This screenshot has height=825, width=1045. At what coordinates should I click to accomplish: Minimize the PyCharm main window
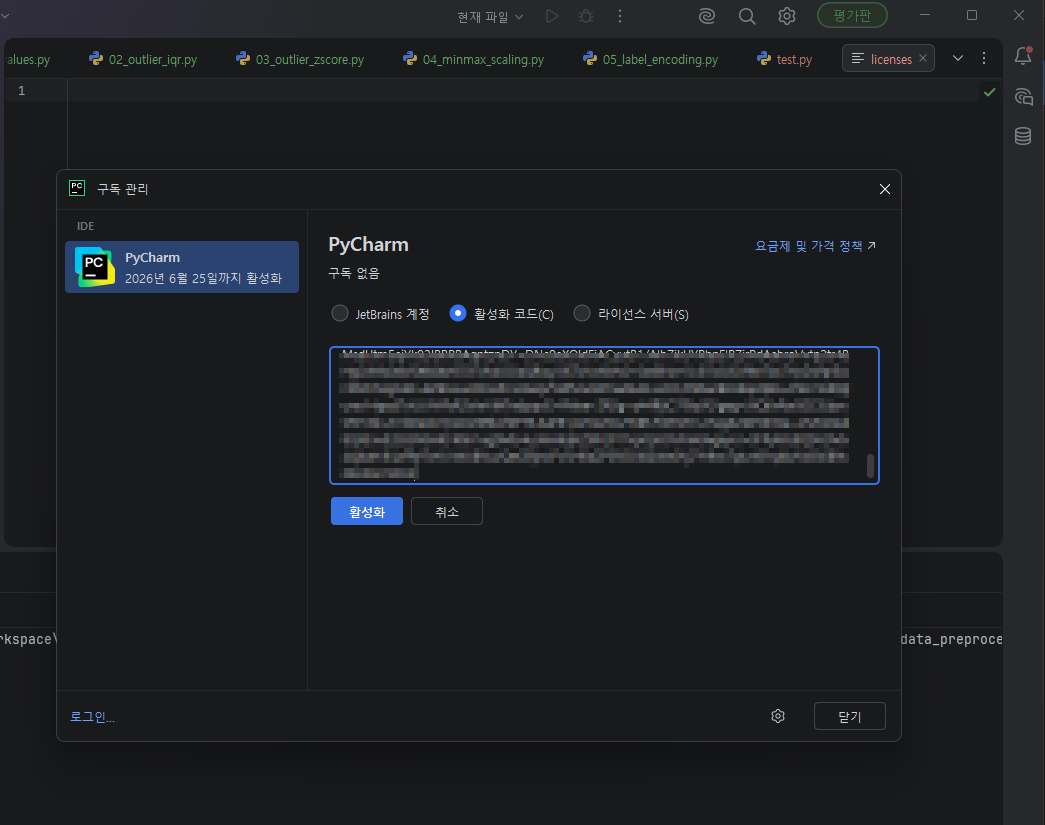[x=925, y=15]
